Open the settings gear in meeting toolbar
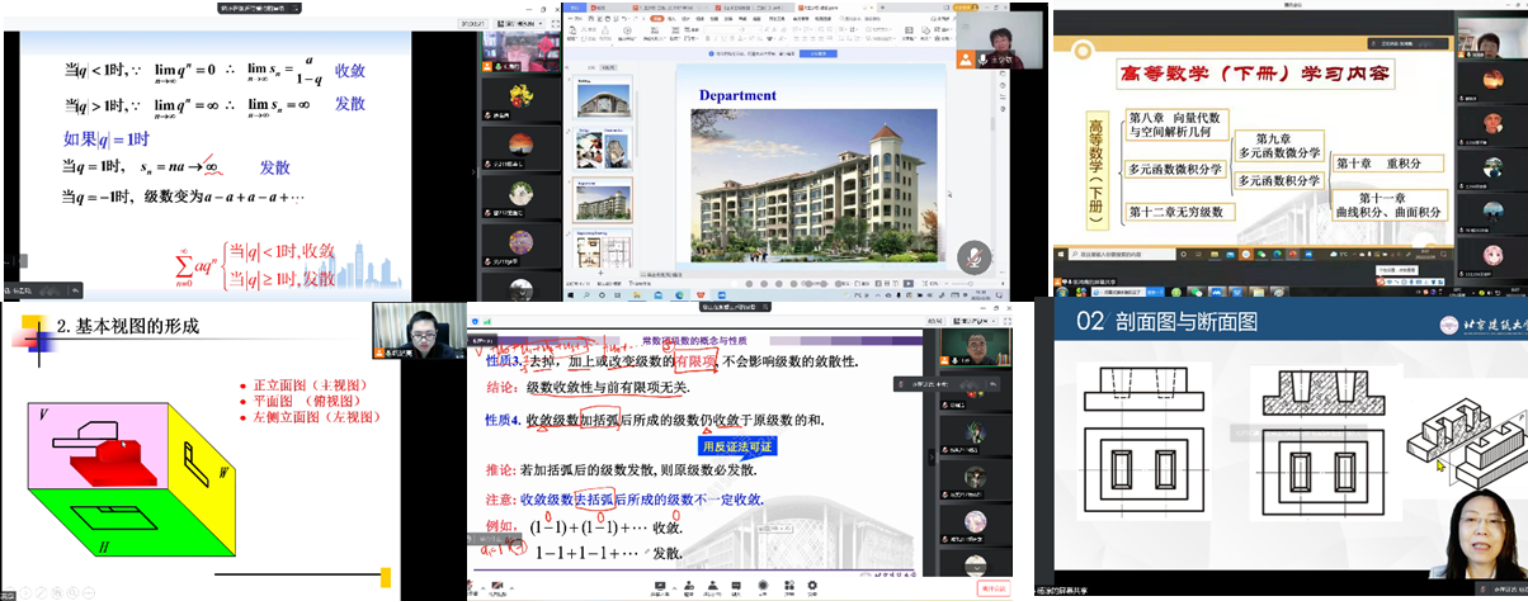The image size is (1529, 602). [x=812, y=587]
